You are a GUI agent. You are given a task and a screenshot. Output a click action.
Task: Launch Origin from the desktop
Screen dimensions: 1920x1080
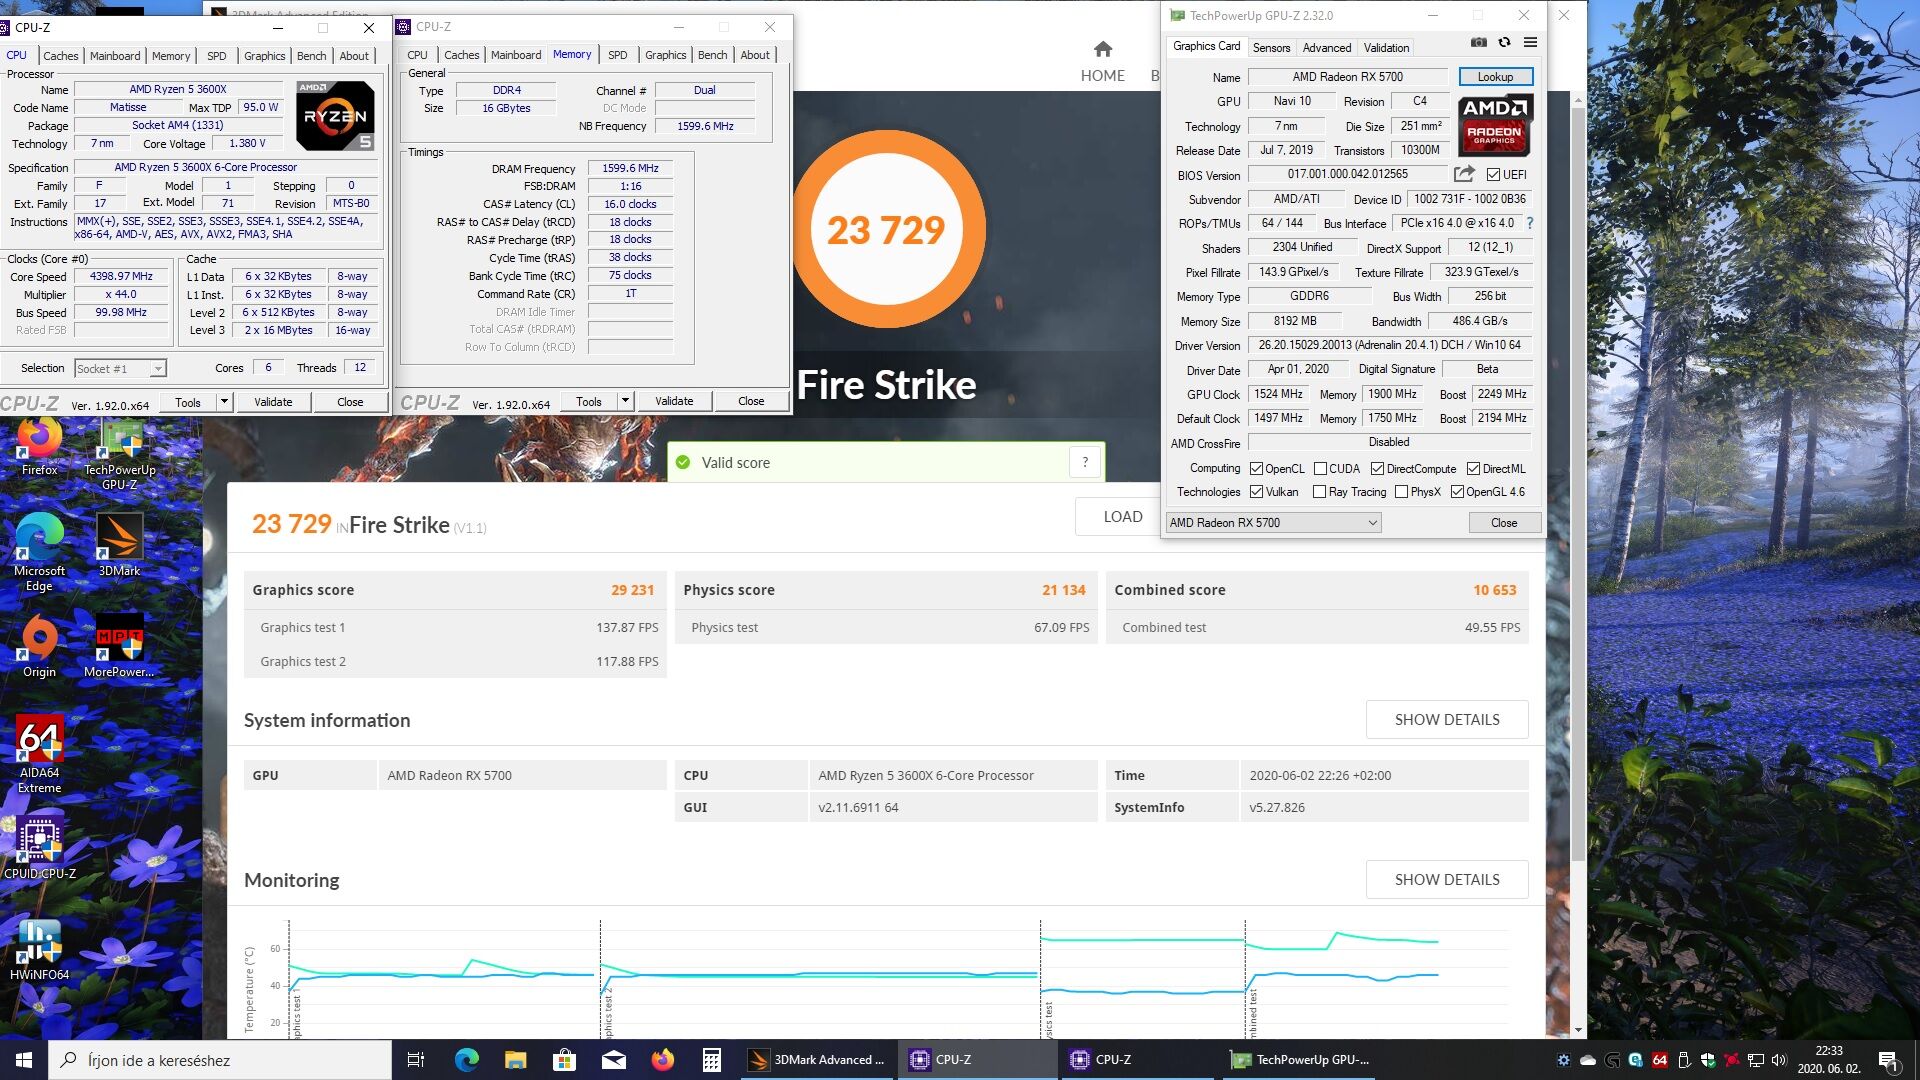click(x=40, y=648)
